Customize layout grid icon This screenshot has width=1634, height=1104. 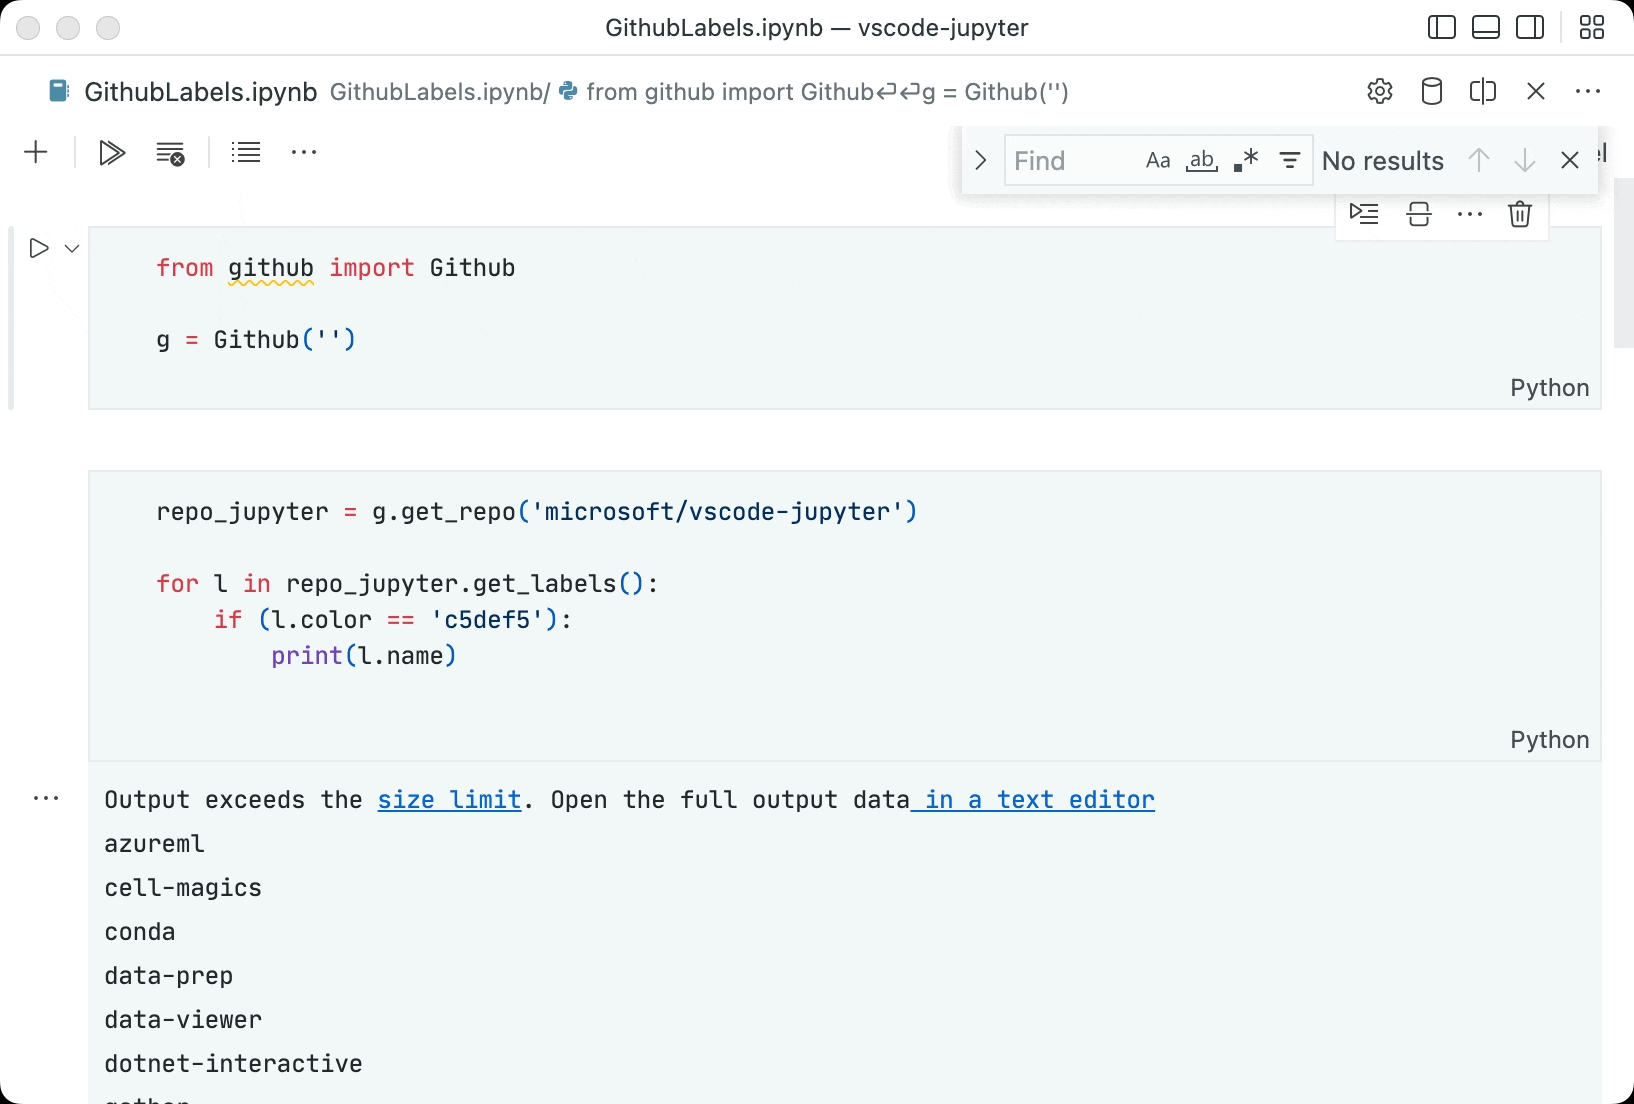[x=1592, y=28]
